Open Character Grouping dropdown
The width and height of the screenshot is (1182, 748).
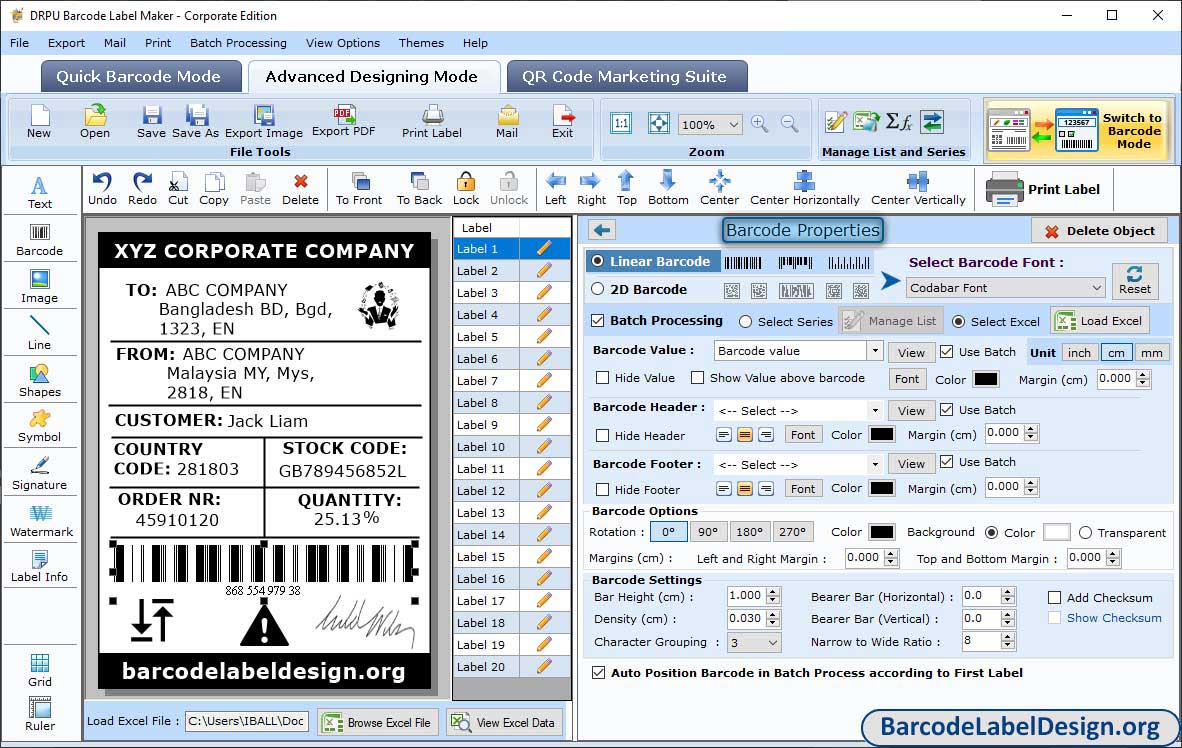pos(754,642)
